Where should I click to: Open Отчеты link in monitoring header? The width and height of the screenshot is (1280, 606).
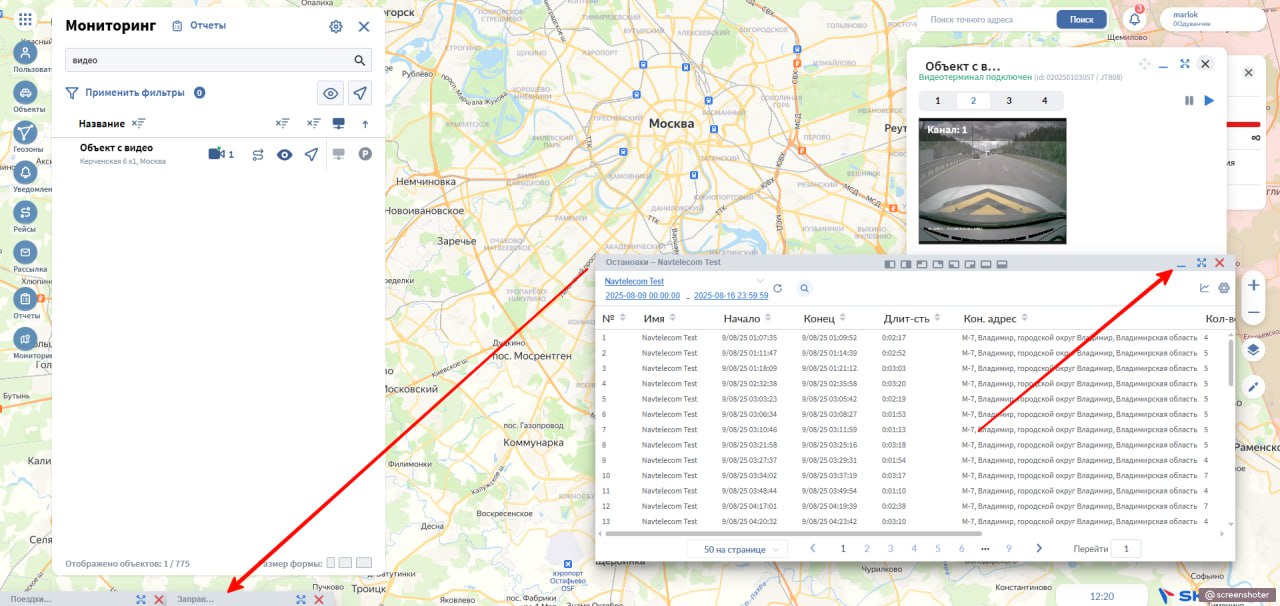coord(199,26)
